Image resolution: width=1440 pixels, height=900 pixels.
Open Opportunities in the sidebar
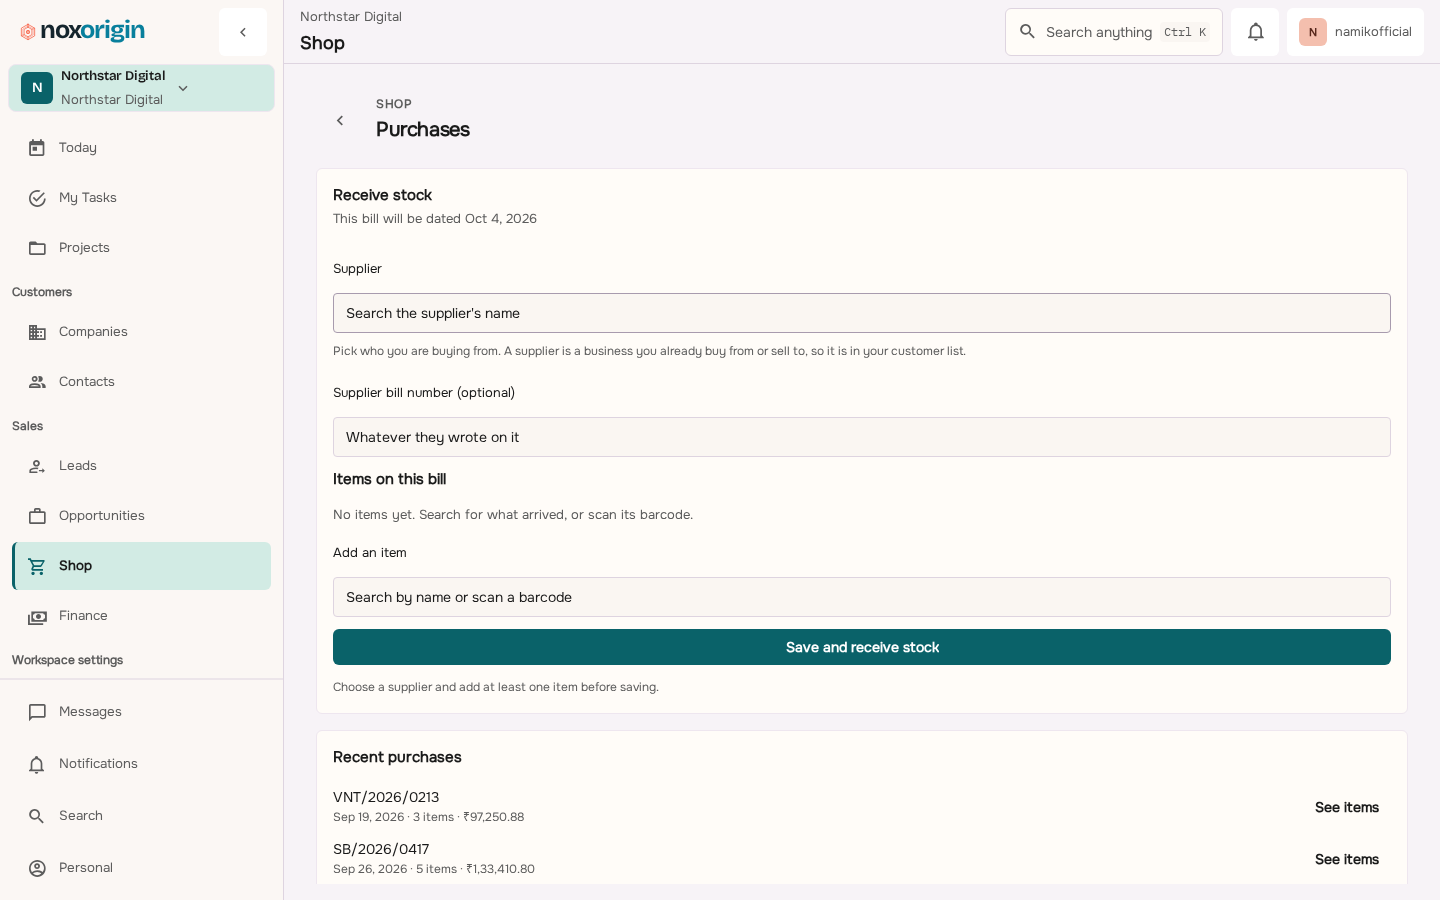[141, 516]
